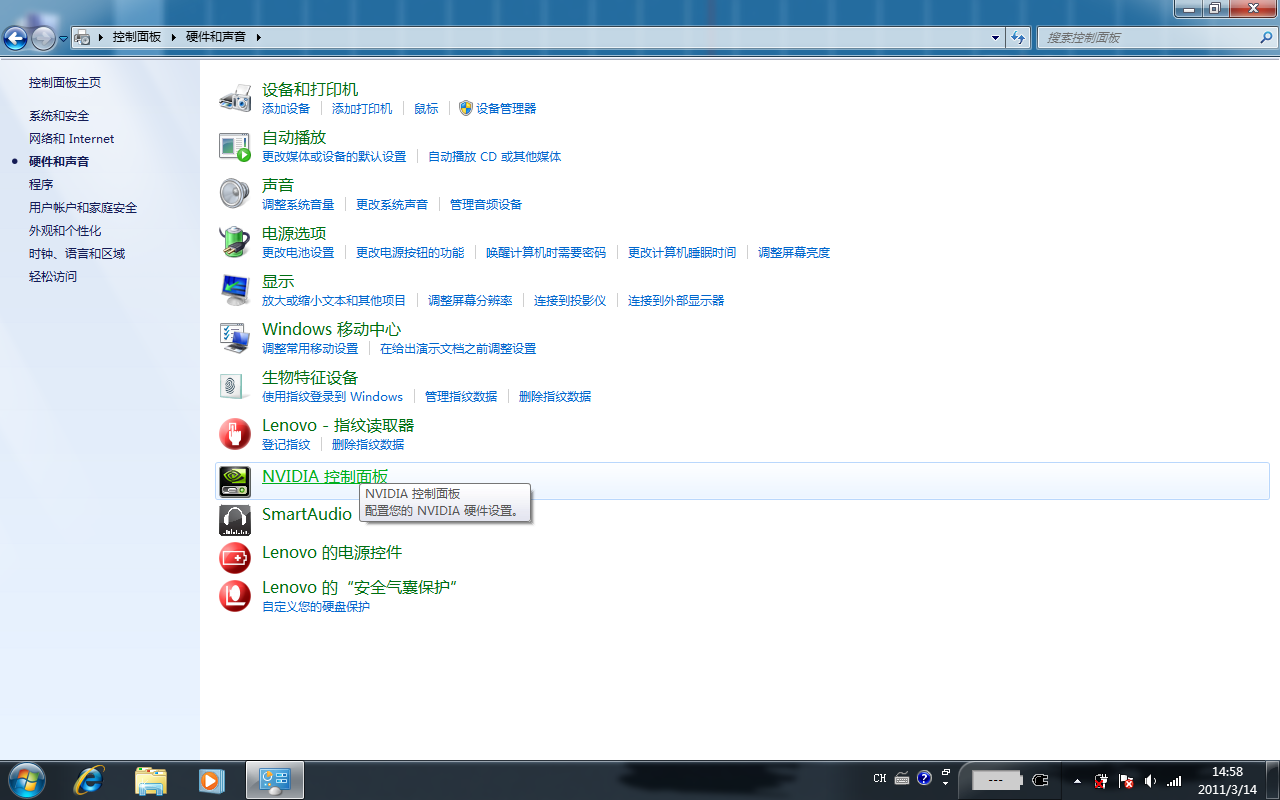Expand the 控制面板 breadcrumb arrow
Image resolution: width=1280 pixels, height=800 pixels.
pos(172,37)
